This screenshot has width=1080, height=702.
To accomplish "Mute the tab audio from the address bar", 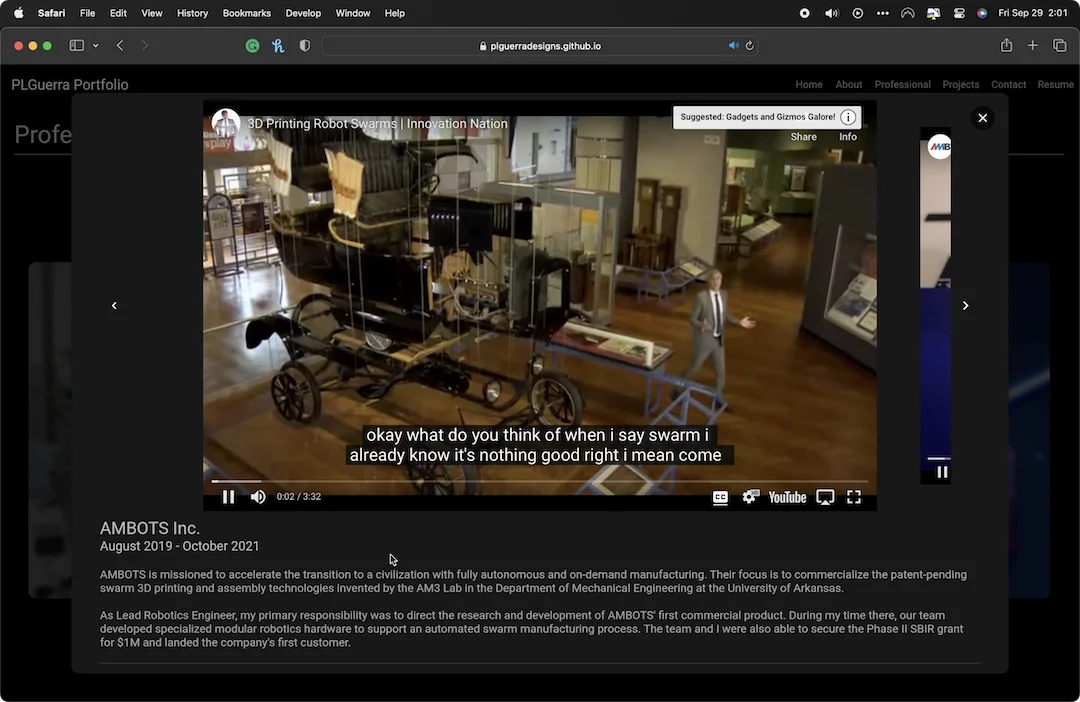I will (x=733, y=45).
